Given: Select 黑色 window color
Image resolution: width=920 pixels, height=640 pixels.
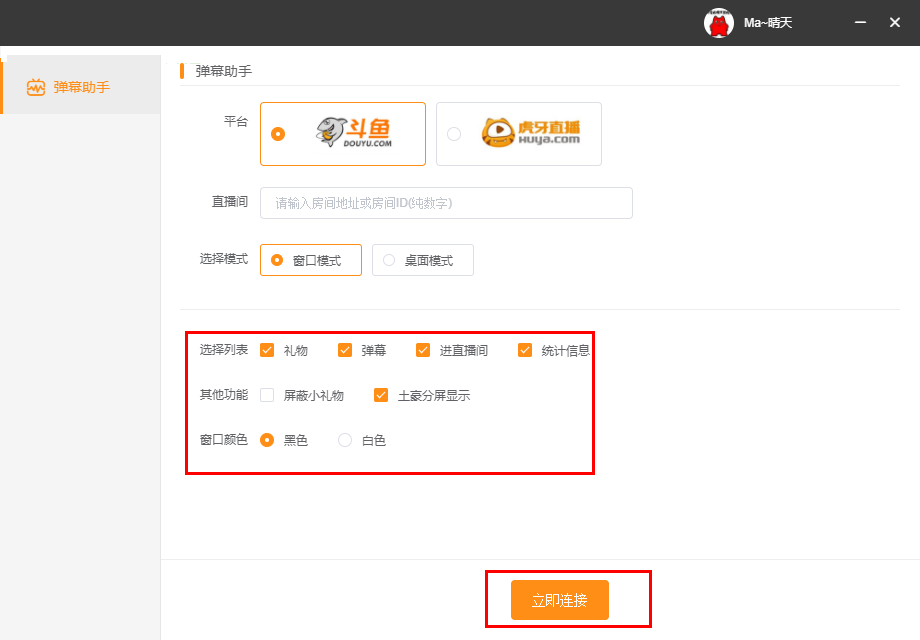Looking at the screenshot, I should pos(267,440).
